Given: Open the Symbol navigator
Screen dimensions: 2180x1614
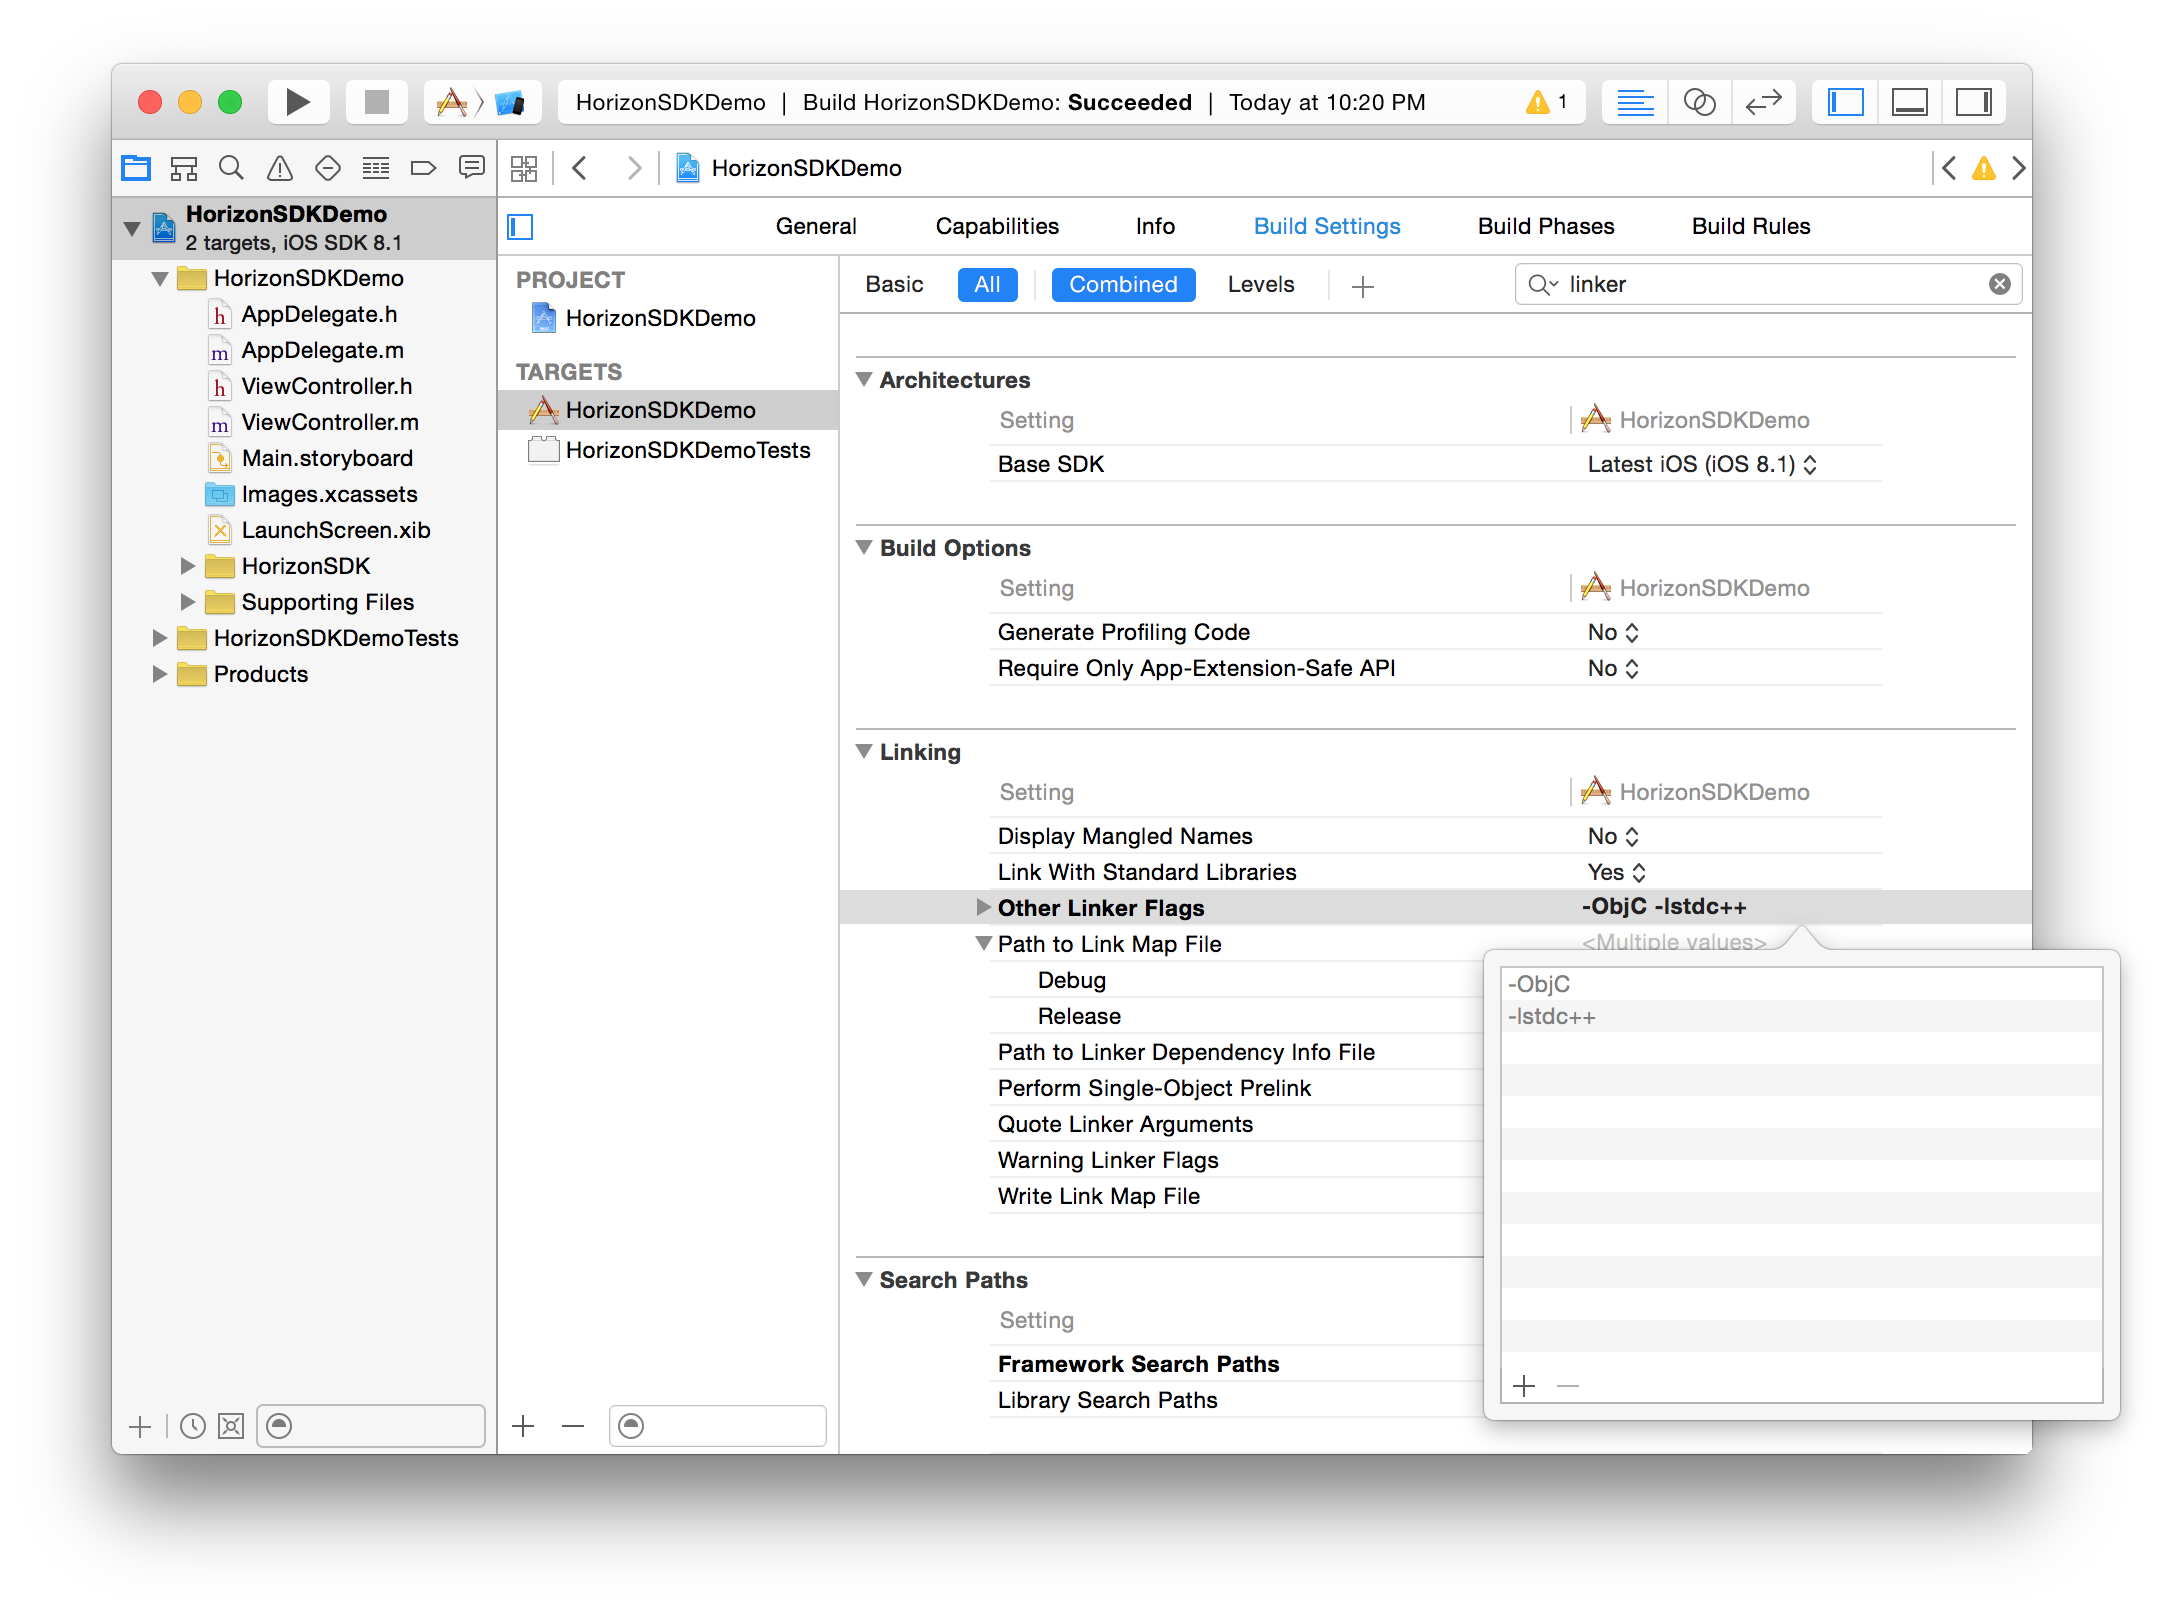Looking at the screenshot, I should coord(184,168).
